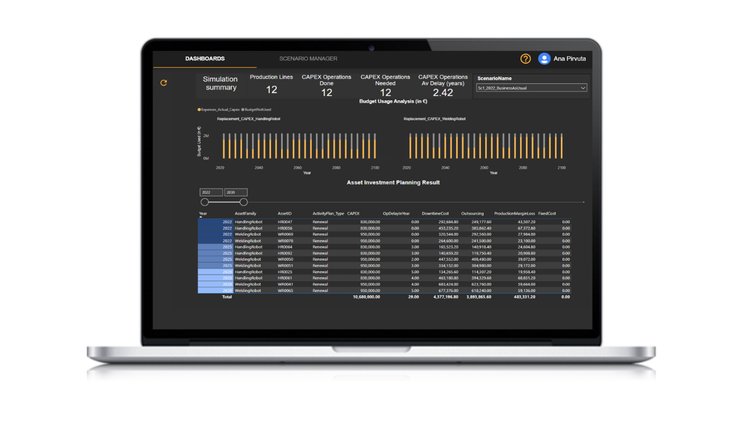Viewport: 750px width, 422px height.
Task: Select the HR0047 asset ID cell
Action: coord(285,222)
